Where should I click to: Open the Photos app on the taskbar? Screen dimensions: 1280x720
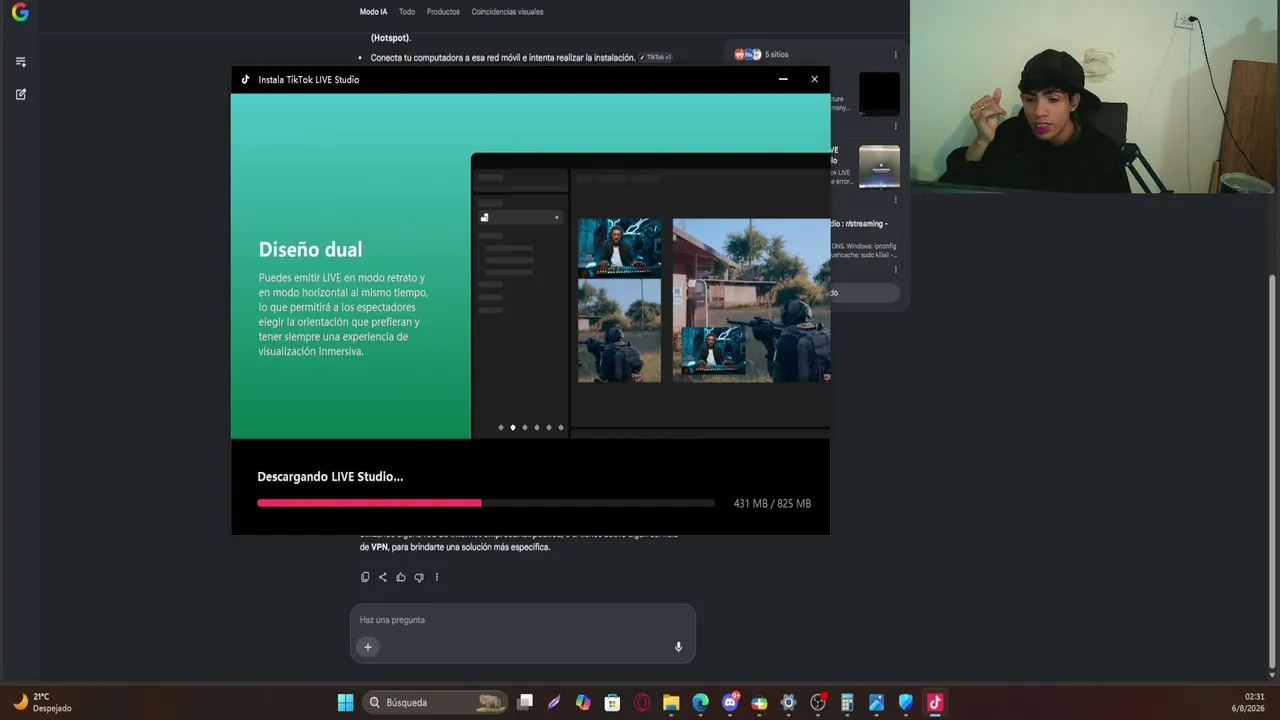(x=876, y=703)
